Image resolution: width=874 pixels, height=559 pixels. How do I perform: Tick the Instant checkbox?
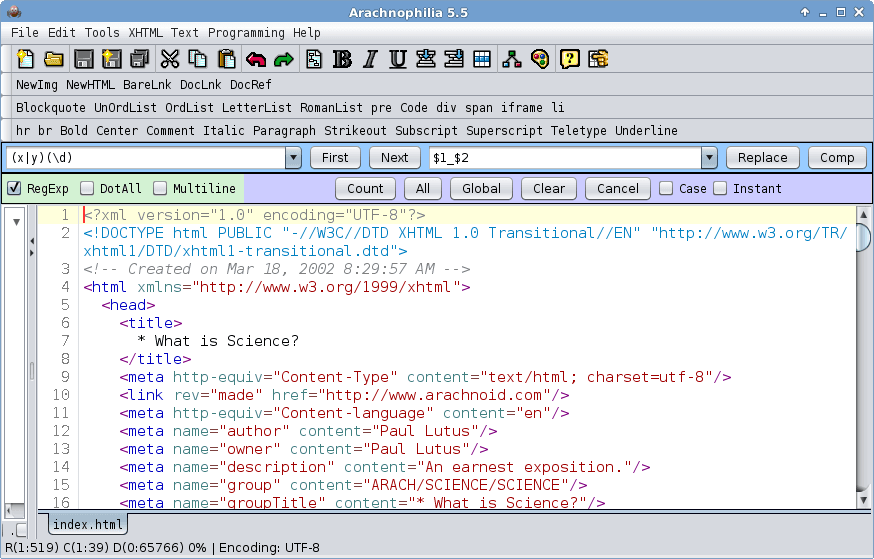[720, 188]
